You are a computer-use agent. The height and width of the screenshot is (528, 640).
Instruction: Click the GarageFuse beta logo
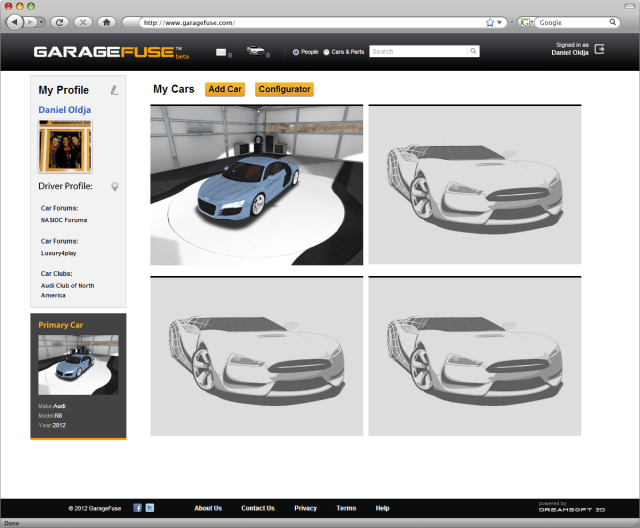click(111, 52)
